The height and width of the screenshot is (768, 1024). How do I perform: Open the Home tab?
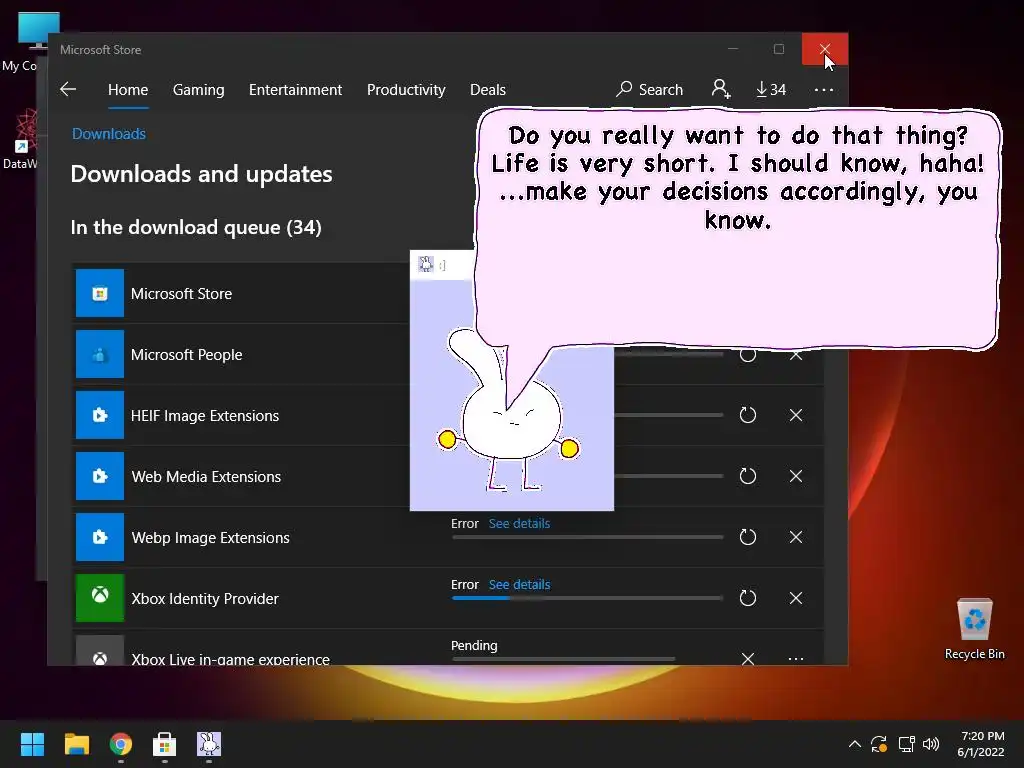[x=128, y=89]
